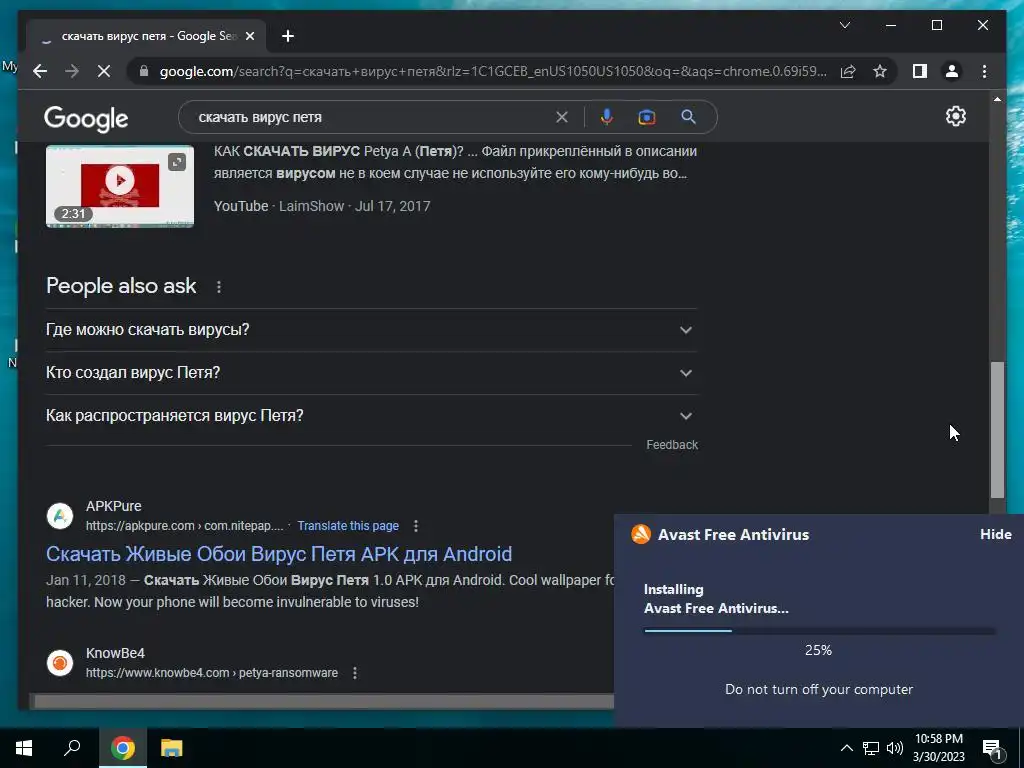This screenshot has width=1024, height=768.
Task: Open 'Скачать Живые Обои Вирус Петя APK' result
Action: click(279, 554)
